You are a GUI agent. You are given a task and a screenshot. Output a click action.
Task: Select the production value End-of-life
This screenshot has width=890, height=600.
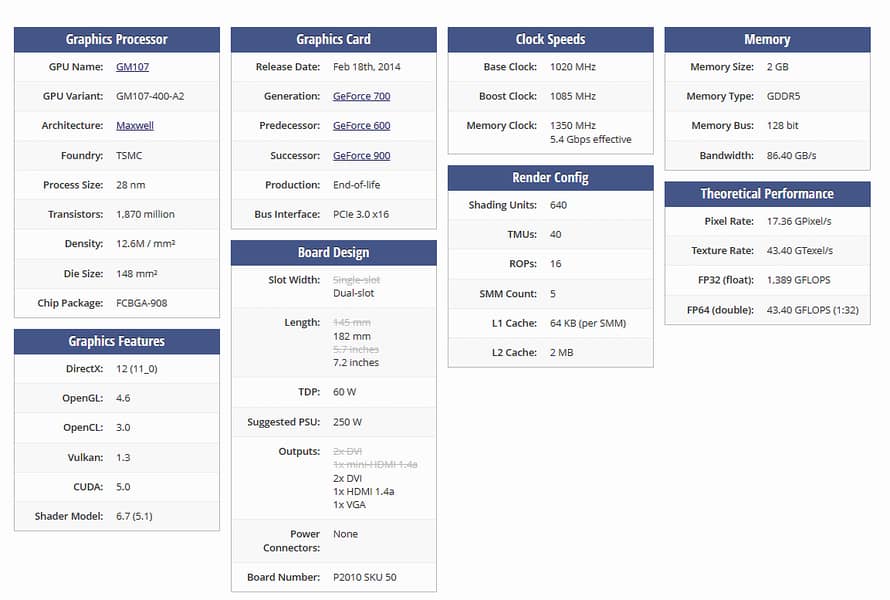pos(356,184)
